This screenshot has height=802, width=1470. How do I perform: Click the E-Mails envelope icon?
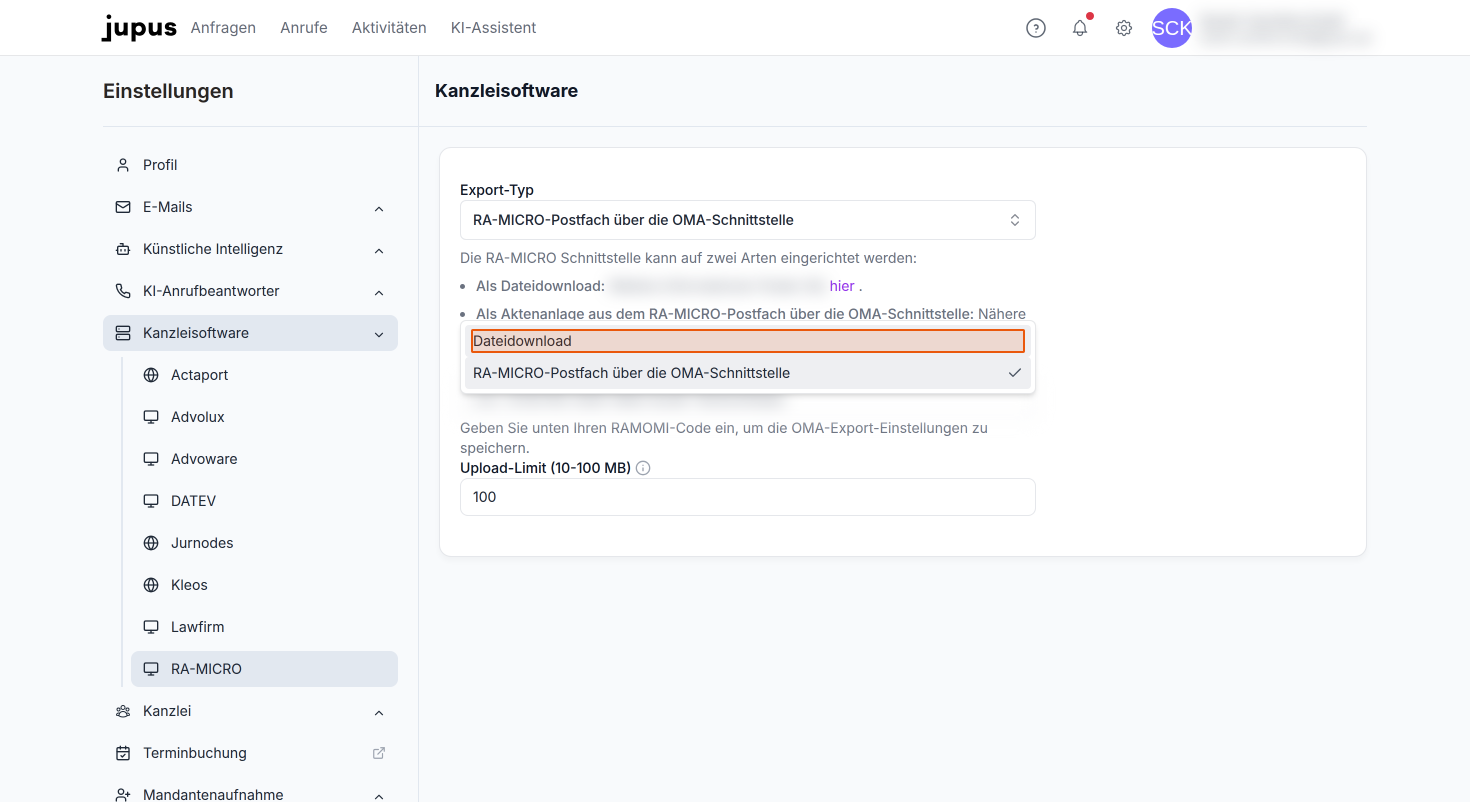123,207
